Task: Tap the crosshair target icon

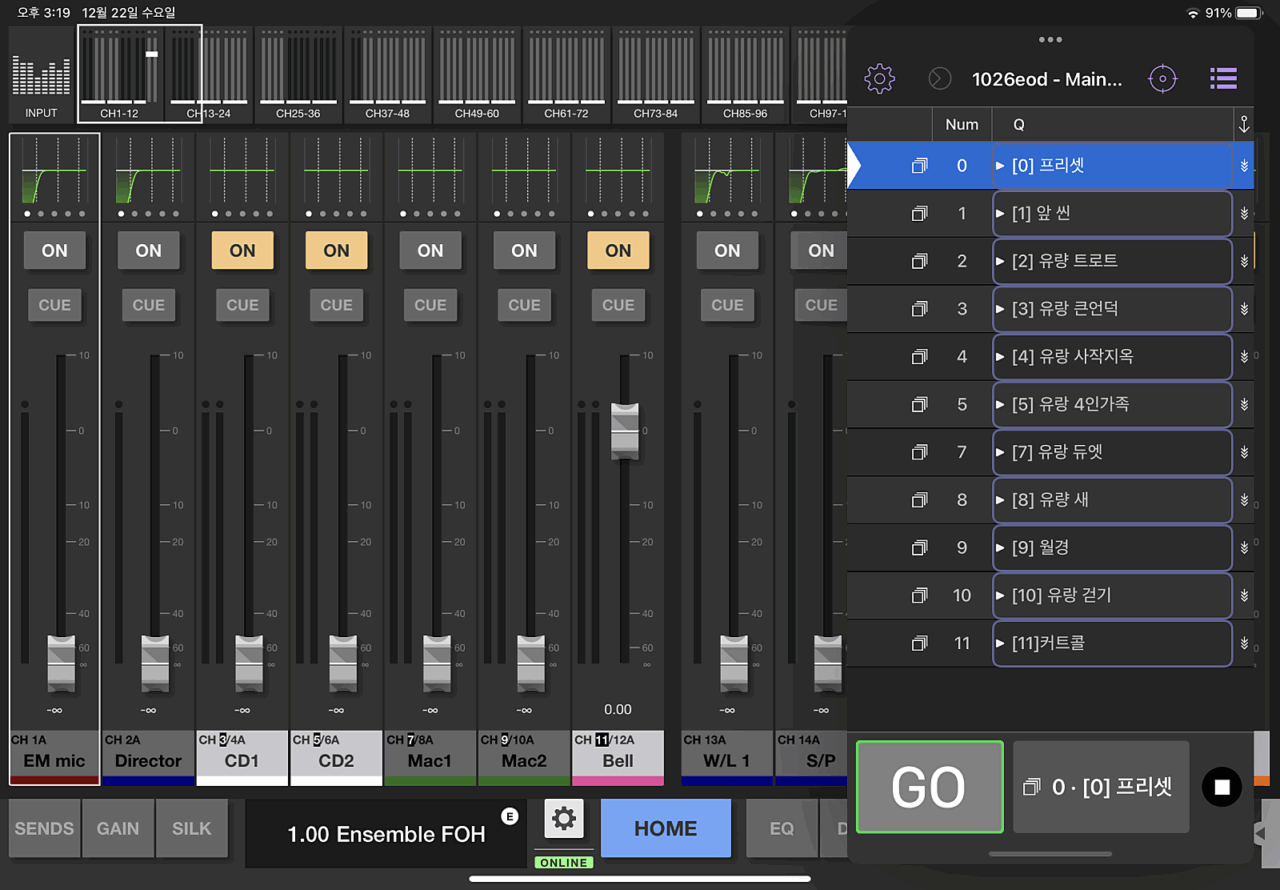Action: [x=1162, y=78]
